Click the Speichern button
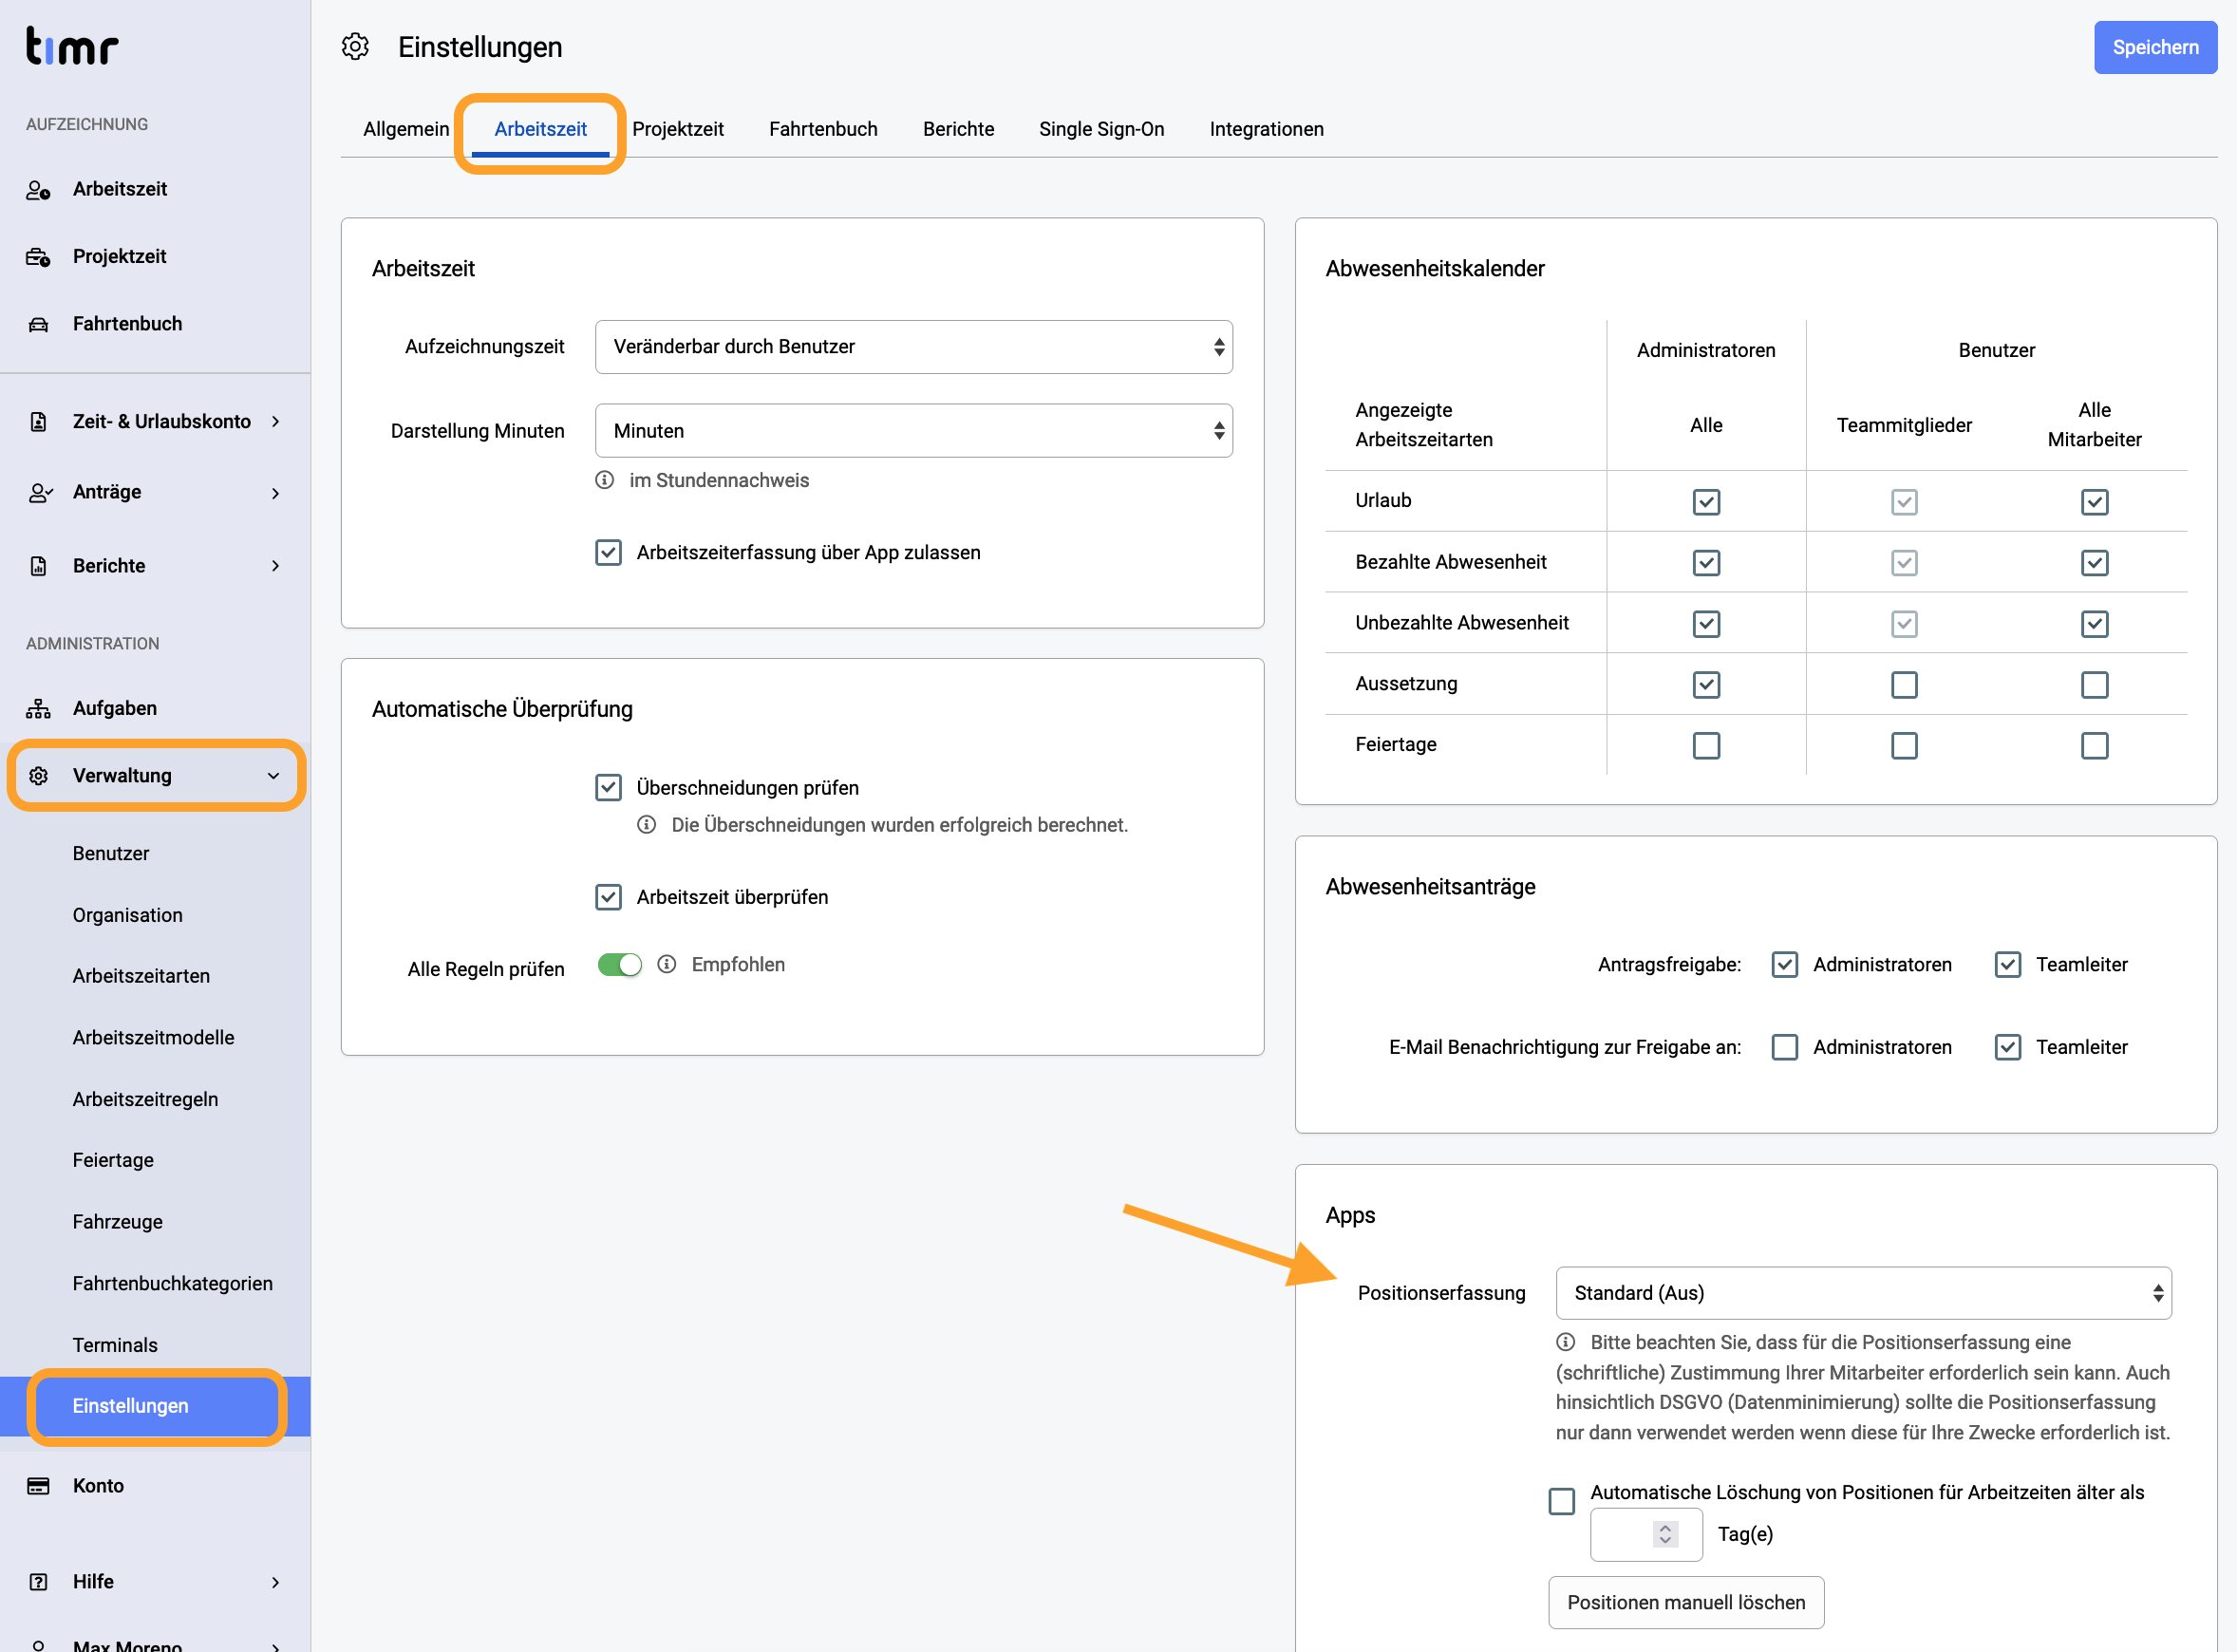This screenshot has width=2237, height=1652. pyautogui.click(x=2155, y=47)
